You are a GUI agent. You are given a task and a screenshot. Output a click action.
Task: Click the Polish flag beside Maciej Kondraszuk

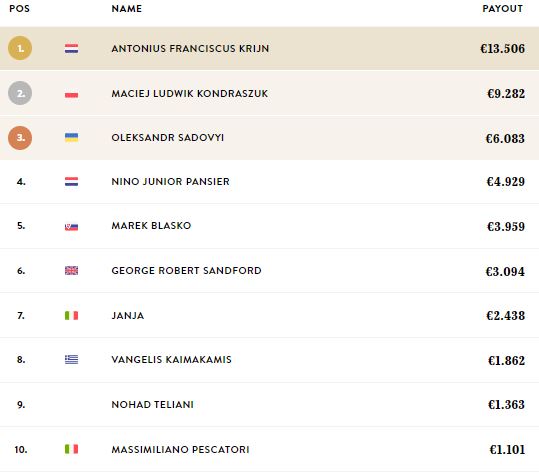(72, 94)
